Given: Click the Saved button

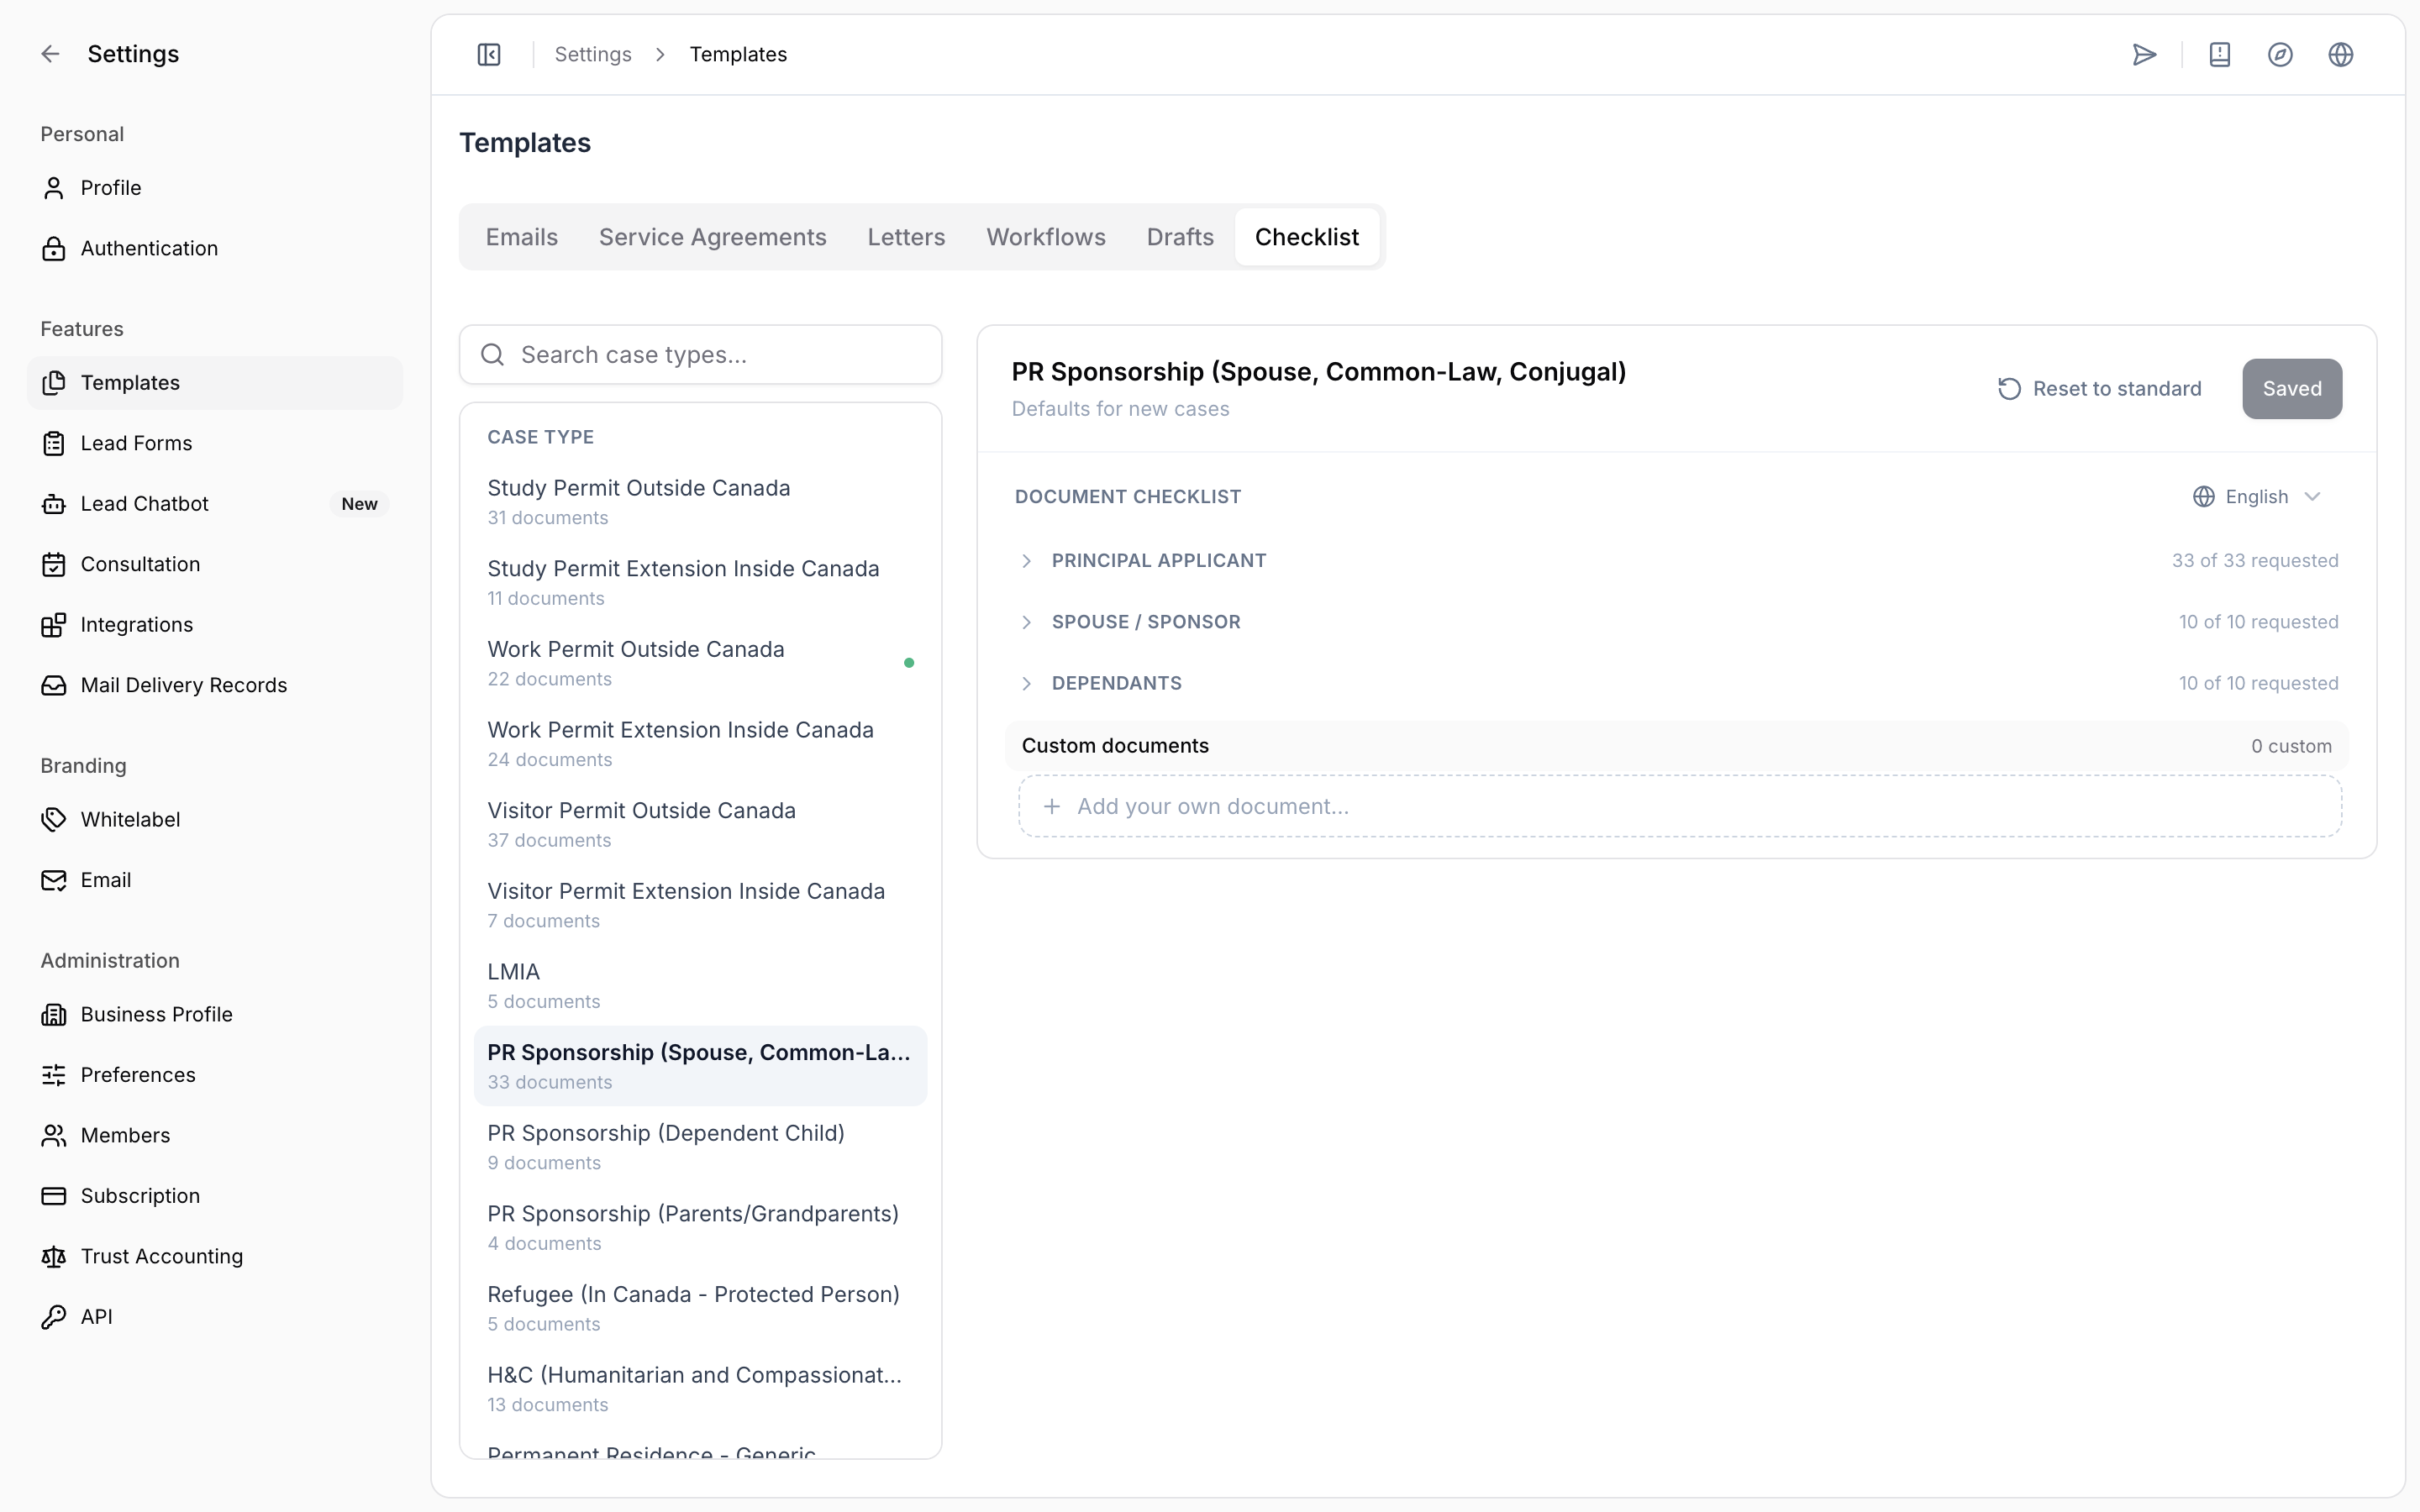Looking at the screenshot, I should click(2292, 389).
